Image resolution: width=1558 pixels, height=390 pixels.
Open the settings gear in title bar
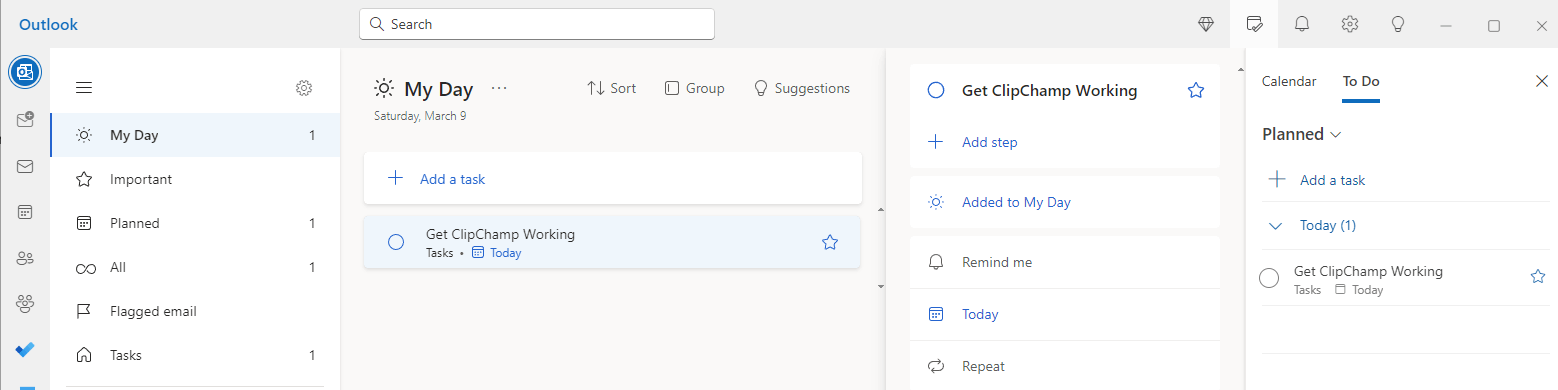(1350, 24)
